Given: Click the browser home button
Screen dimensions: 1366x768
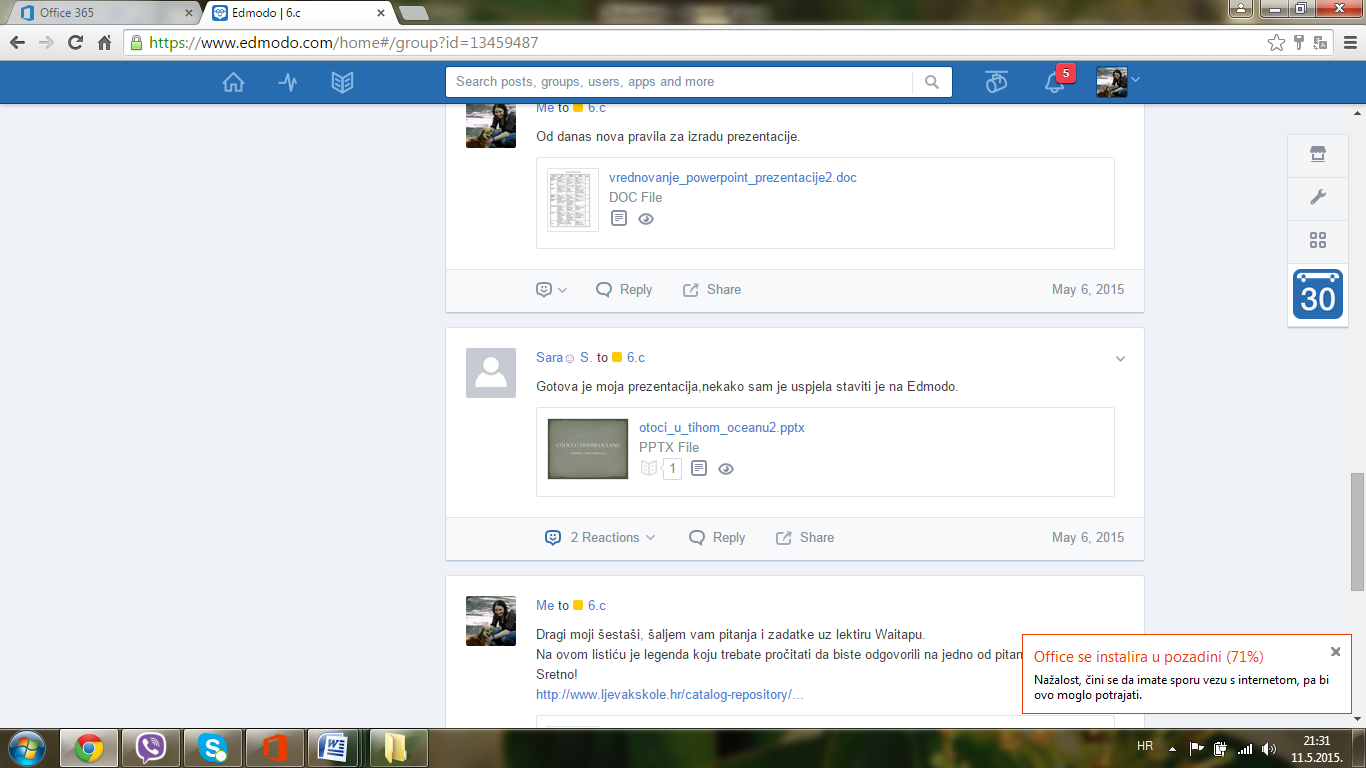Looking at the screenshot, I should click(x=104, y=43).
